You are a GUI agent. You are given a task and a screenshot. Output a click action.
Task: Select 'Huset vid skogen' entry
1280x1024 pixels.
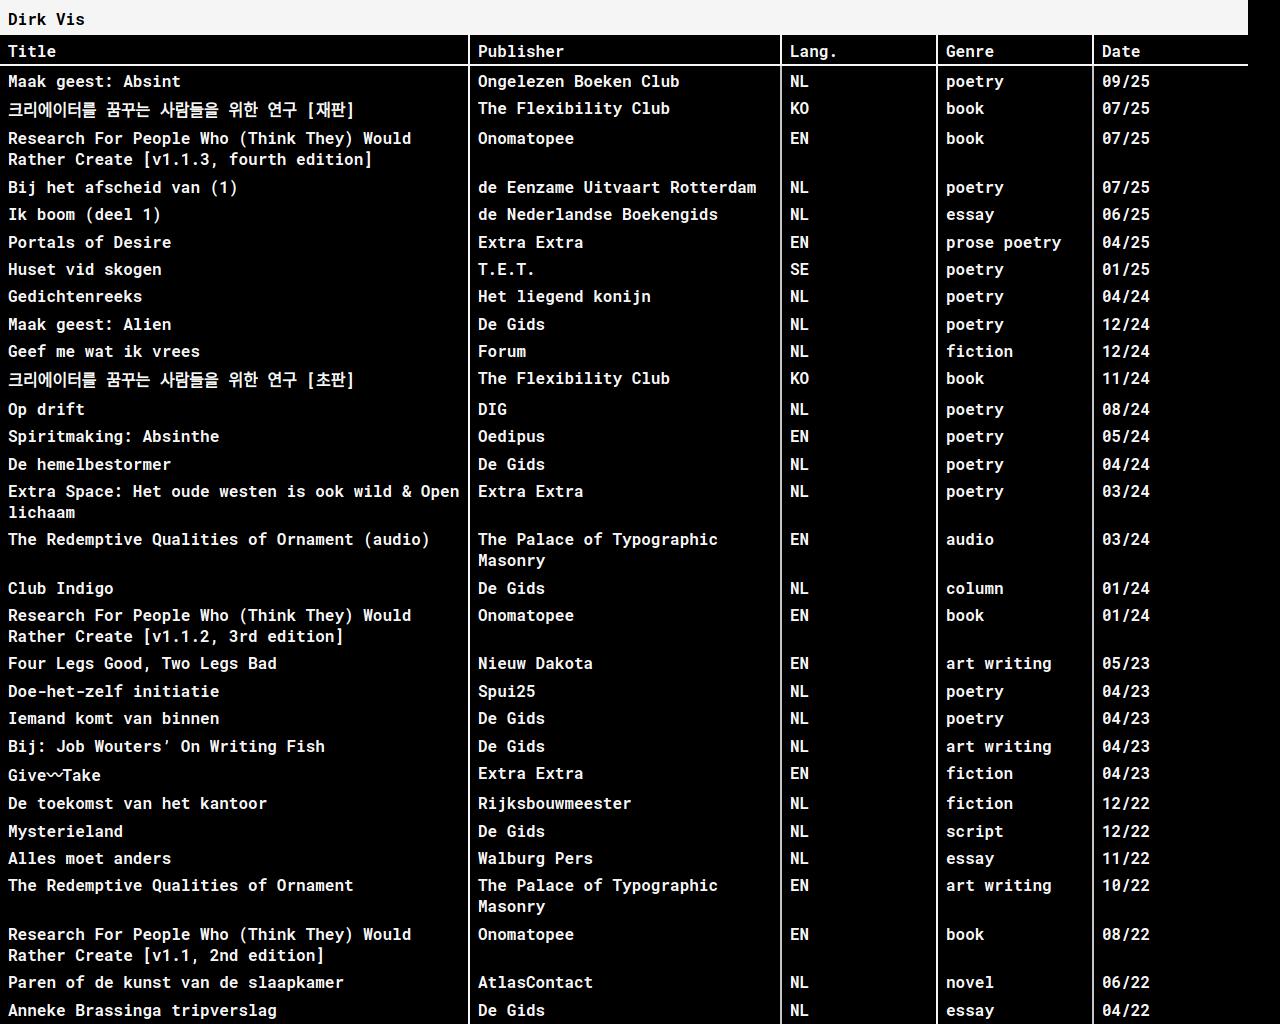(x=84, y=270)
